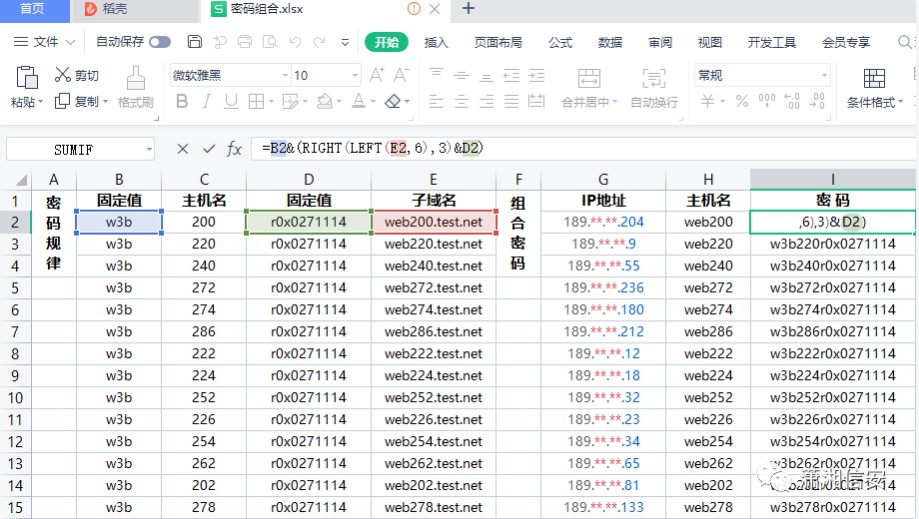The image size is (919, 519).
Task: Click the Merge and Center icon
Action: click(589, 78)
